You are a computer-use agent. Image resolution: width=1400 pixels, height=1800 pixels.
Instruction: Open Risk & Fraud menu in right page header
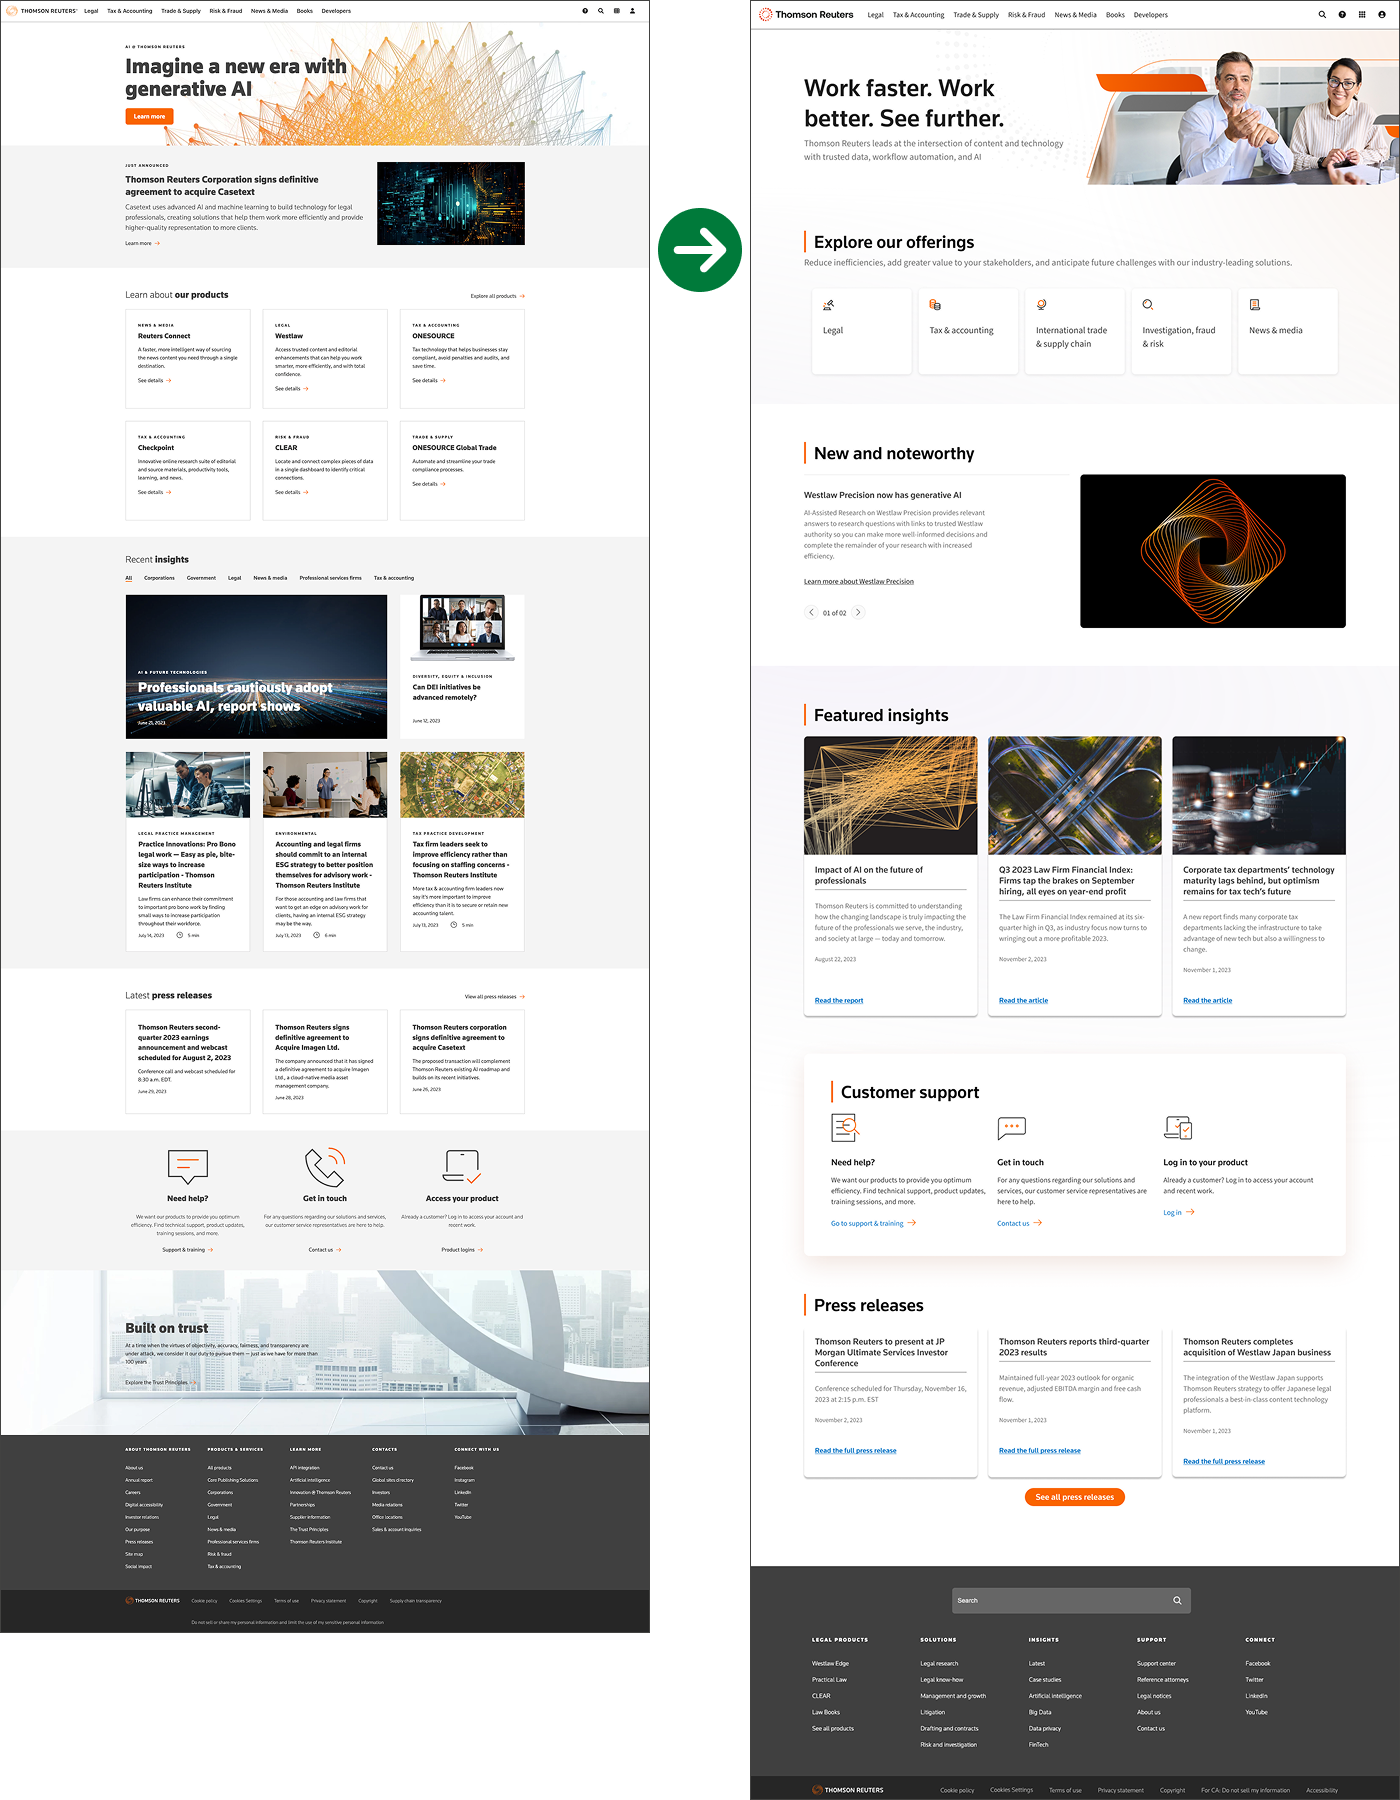point(1026,15)
